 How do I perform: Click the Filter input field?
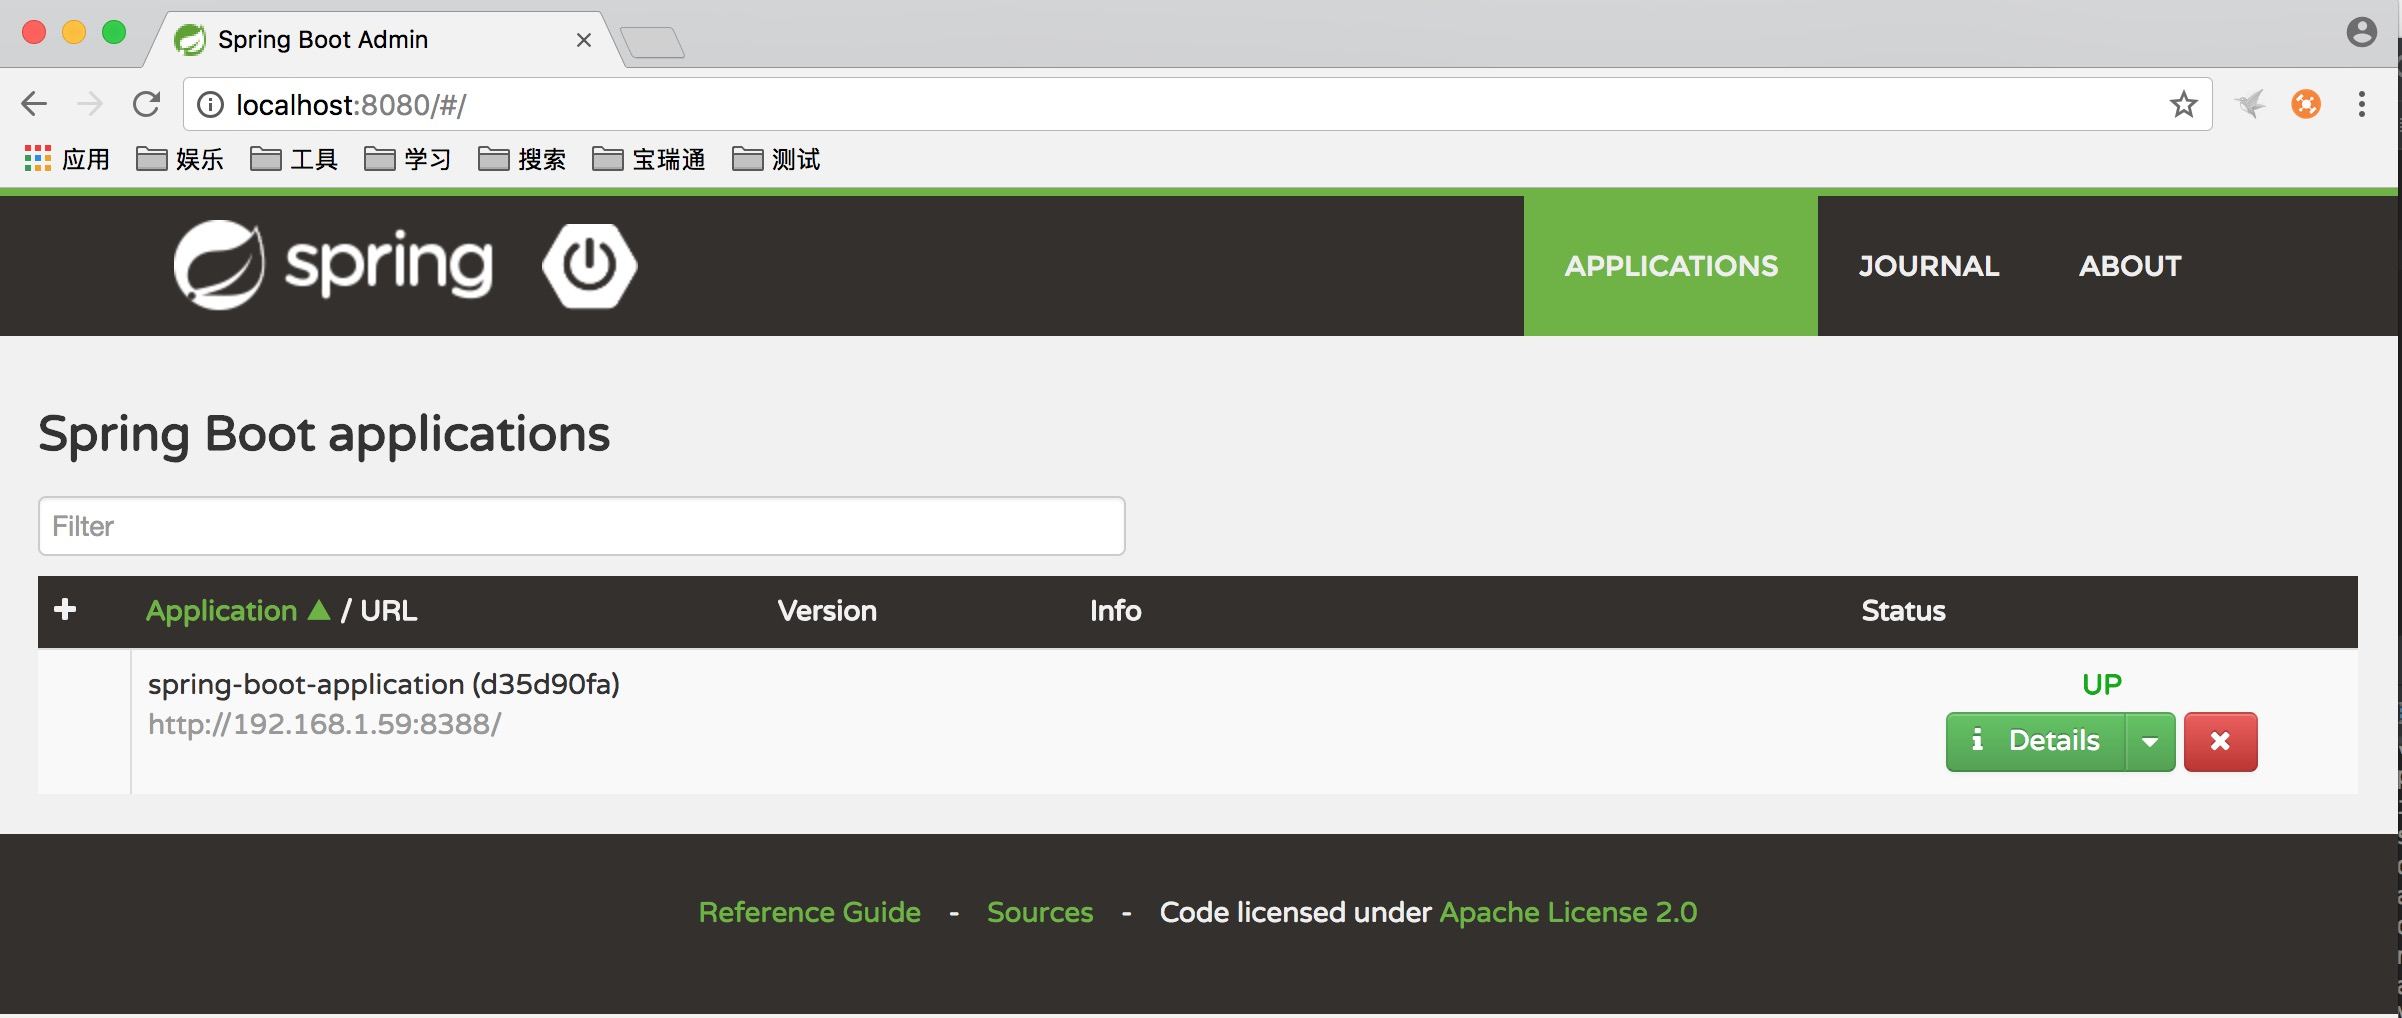(582, 526)
